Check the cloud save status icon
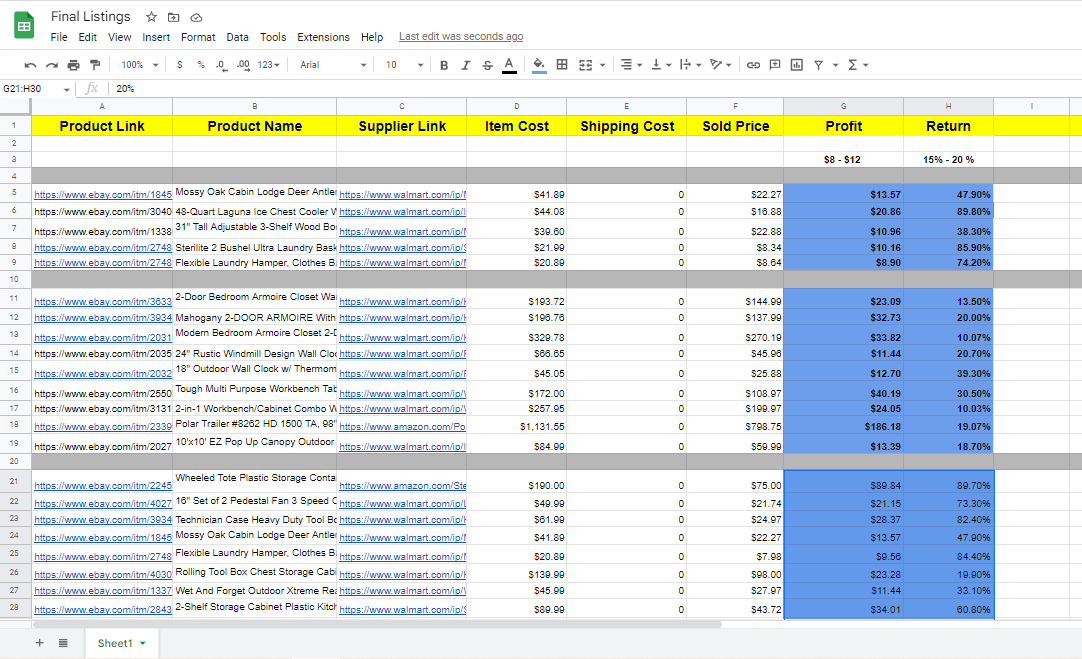 pyautogui.click(x=196, y=17)
